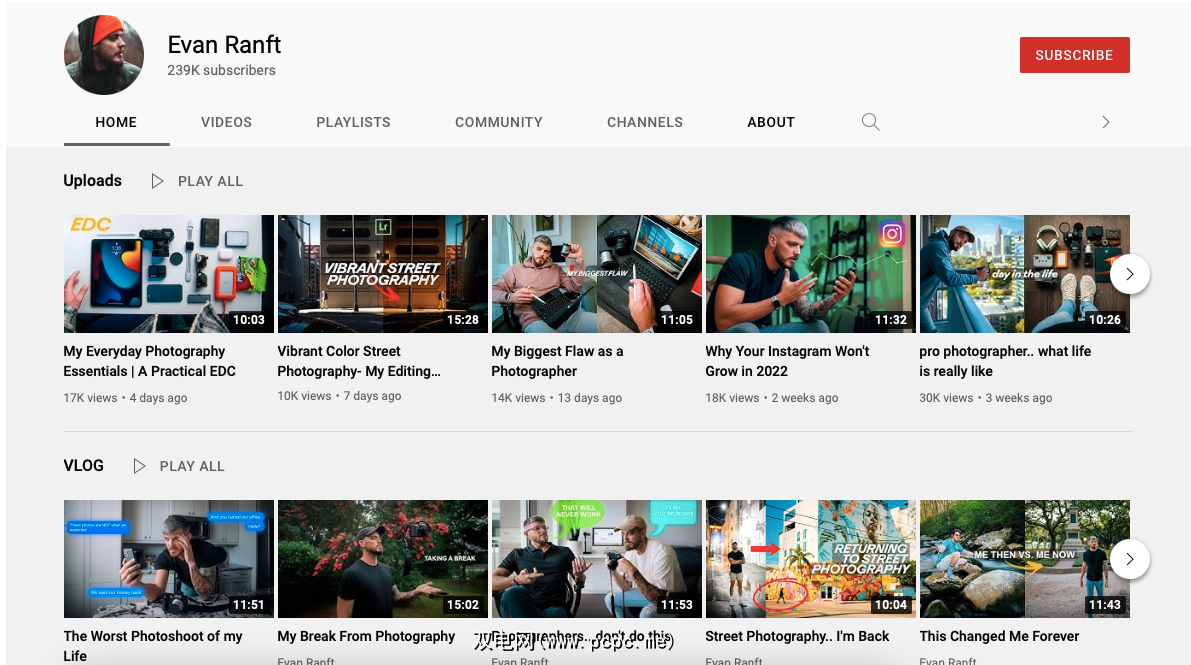Open the HOME tab
The image size is (1191, 665).
point(116,122)
